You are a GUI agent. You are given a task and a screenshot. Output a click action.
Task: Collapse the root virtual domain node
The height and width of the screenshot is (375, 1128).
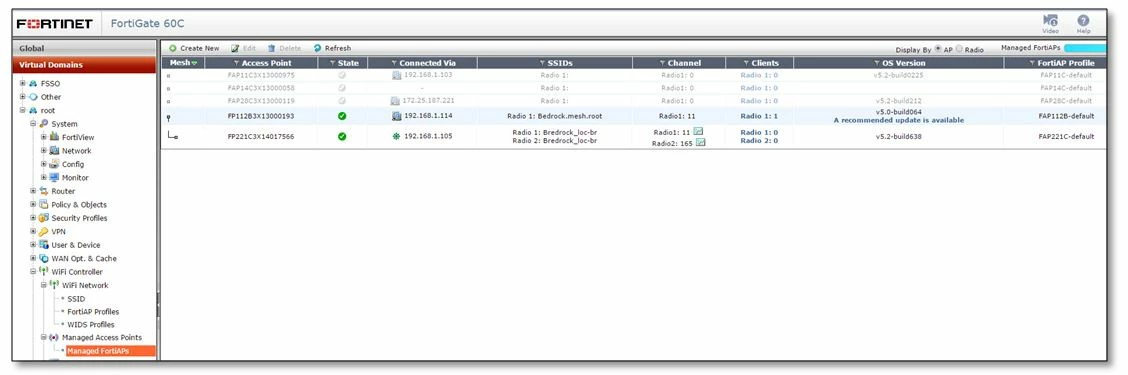(x=23, y=110)
